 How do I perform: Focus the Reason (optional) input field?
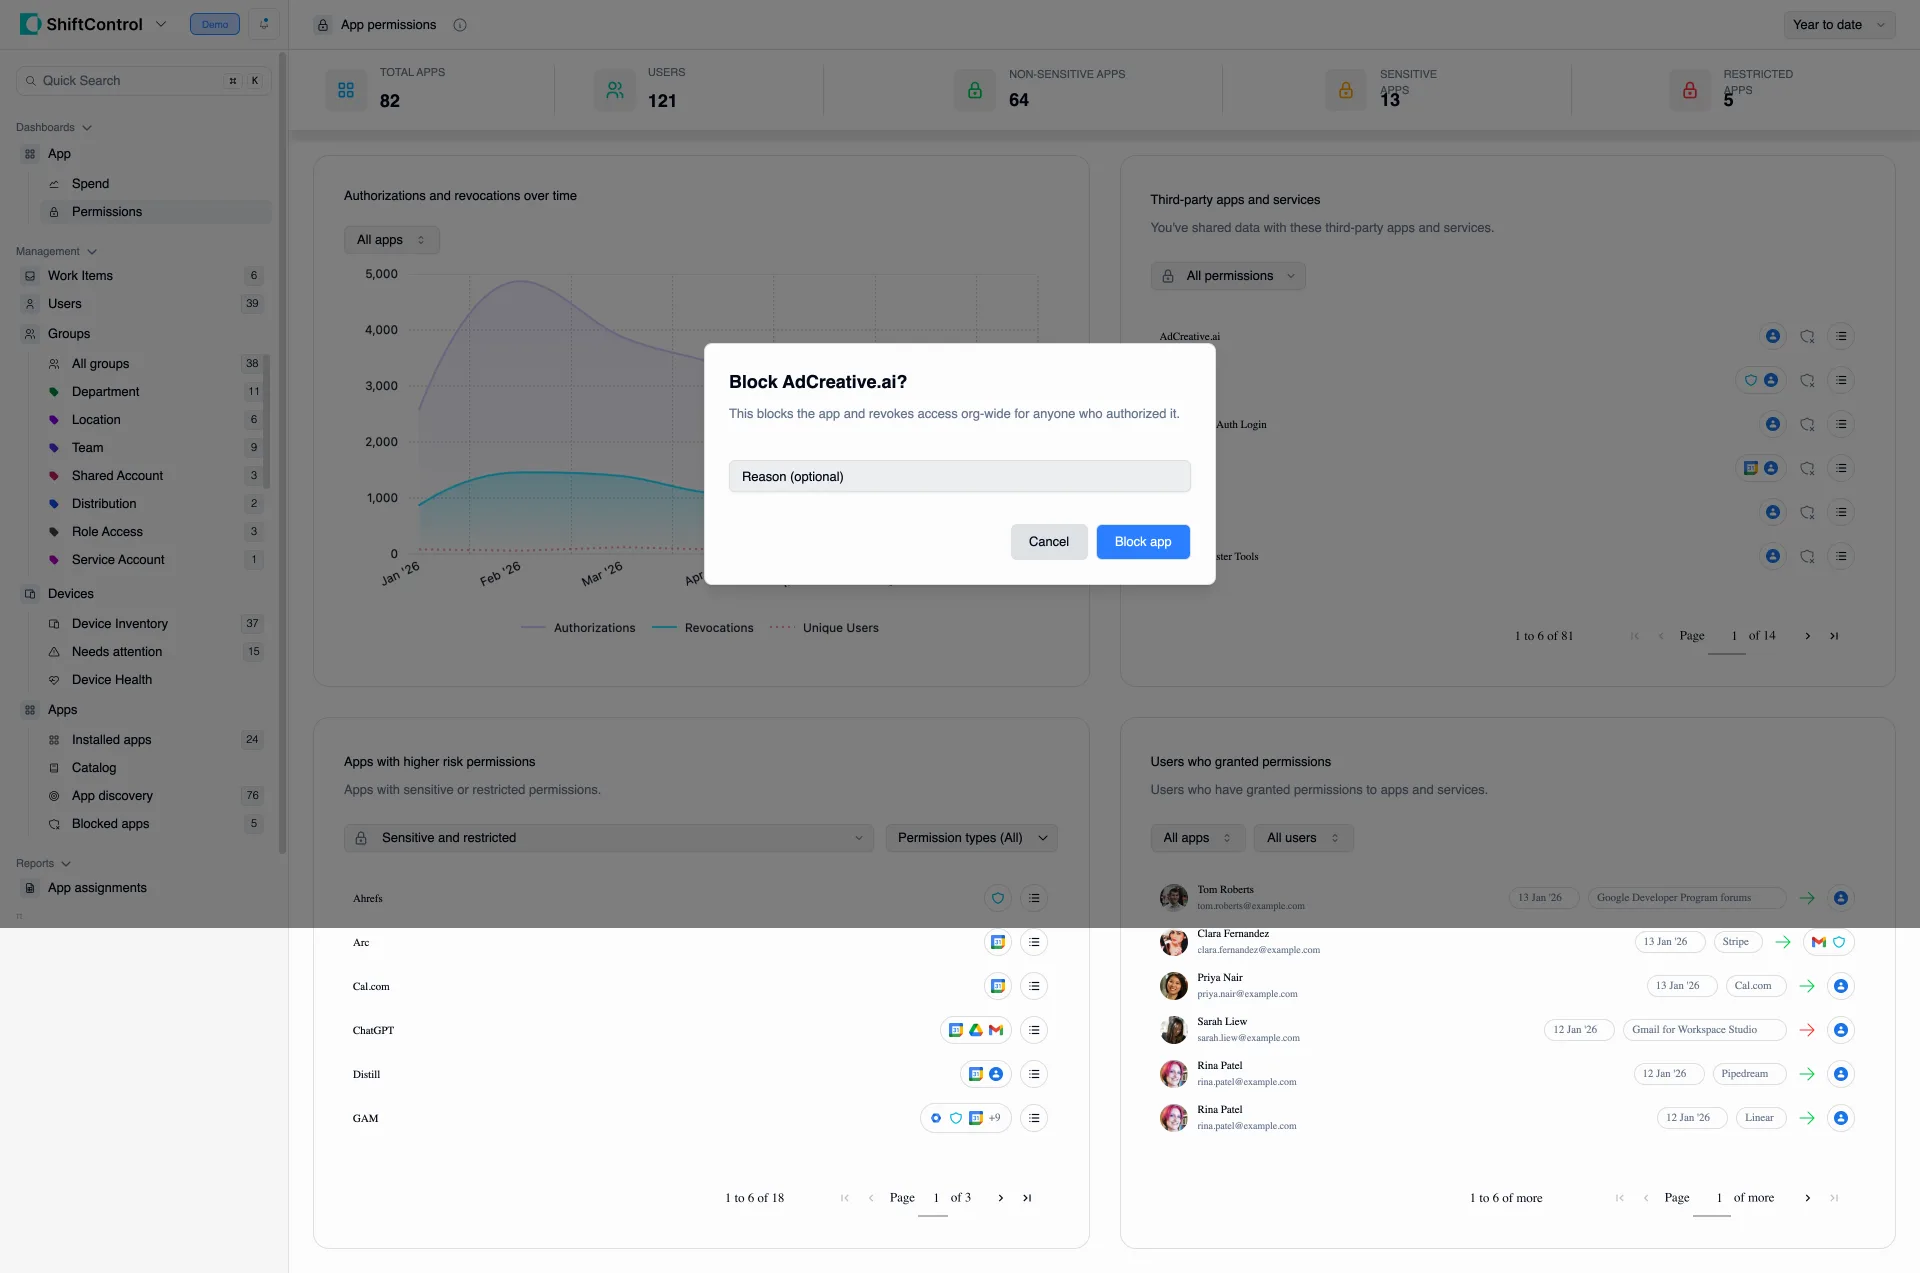coord(960,476)
